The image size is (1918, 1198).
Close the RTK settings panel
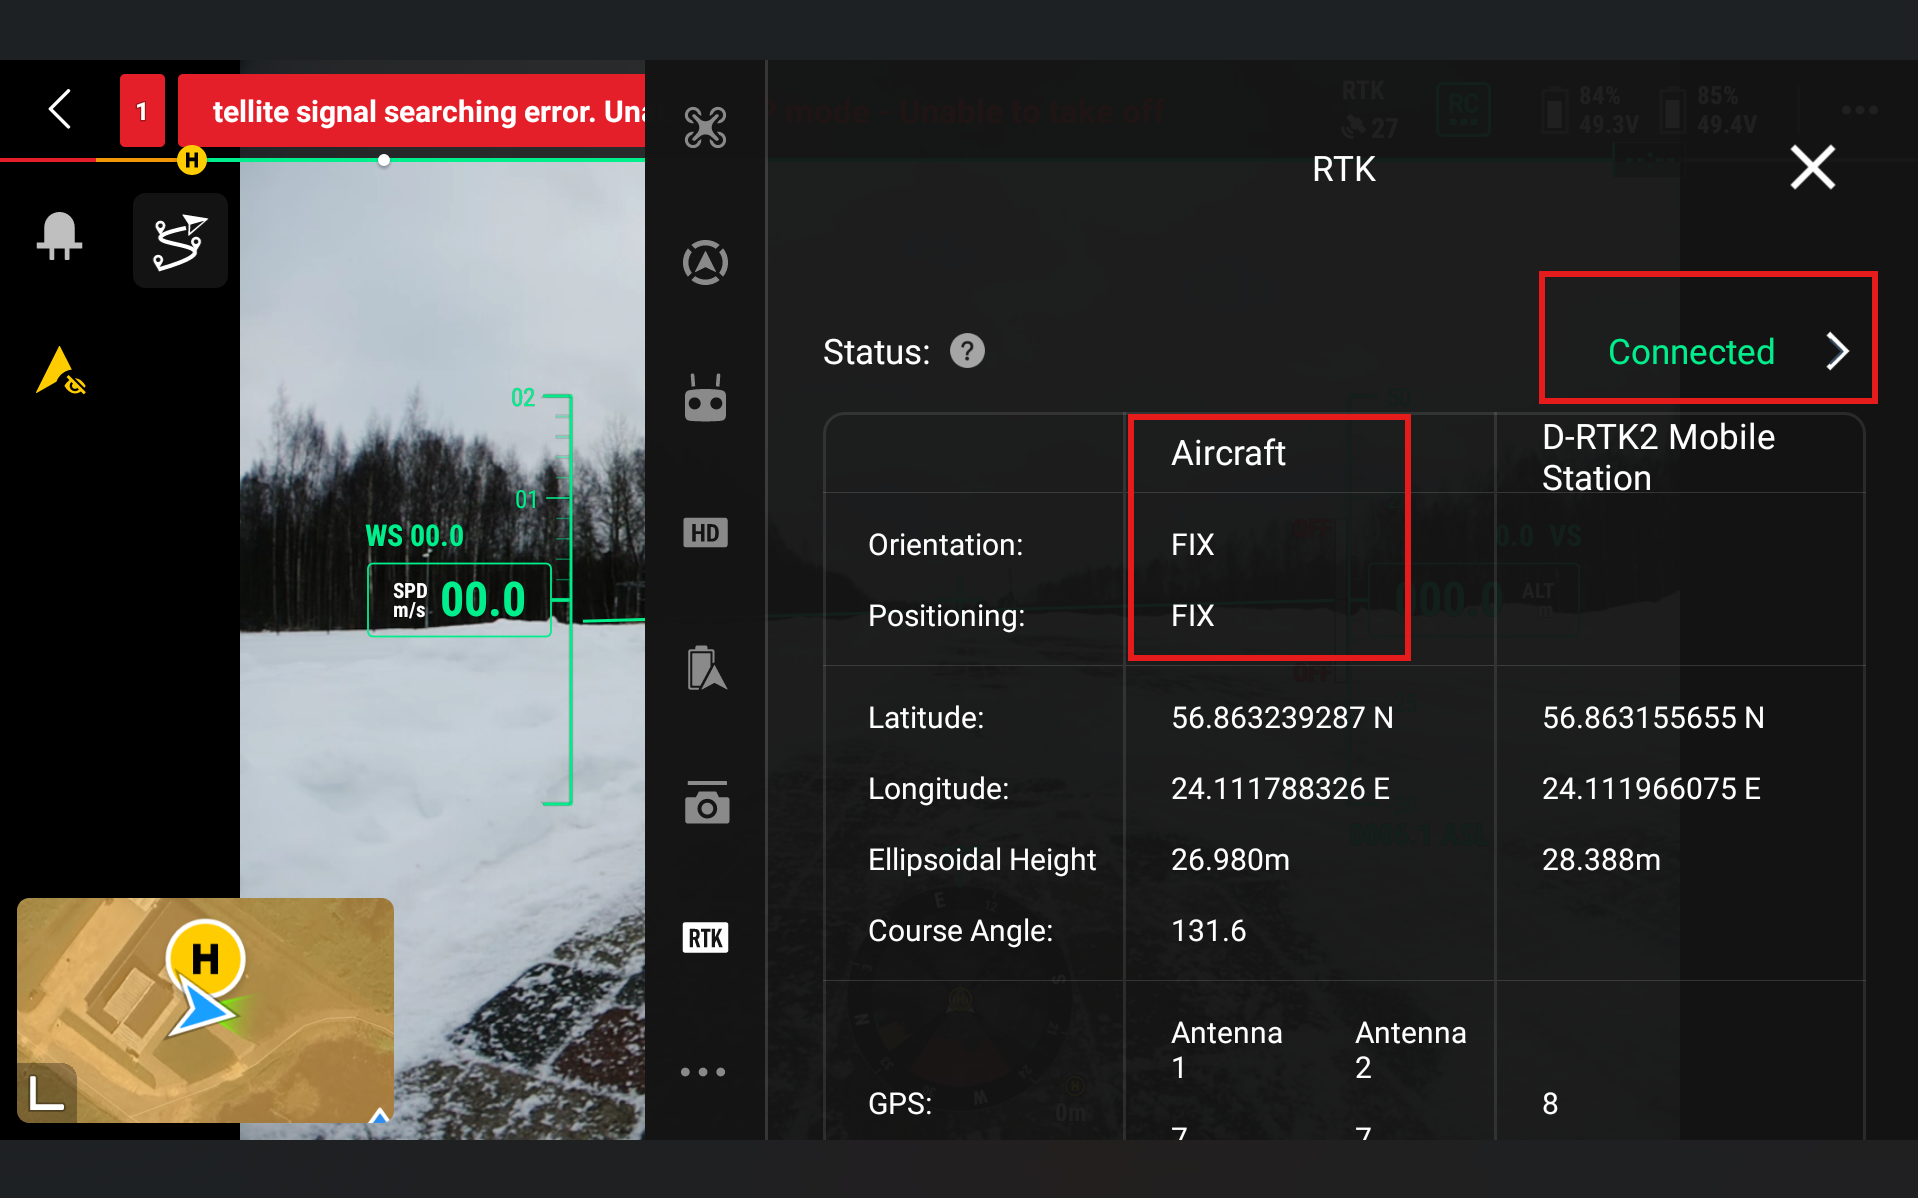pyautogui.click(x=1812, y=167)
